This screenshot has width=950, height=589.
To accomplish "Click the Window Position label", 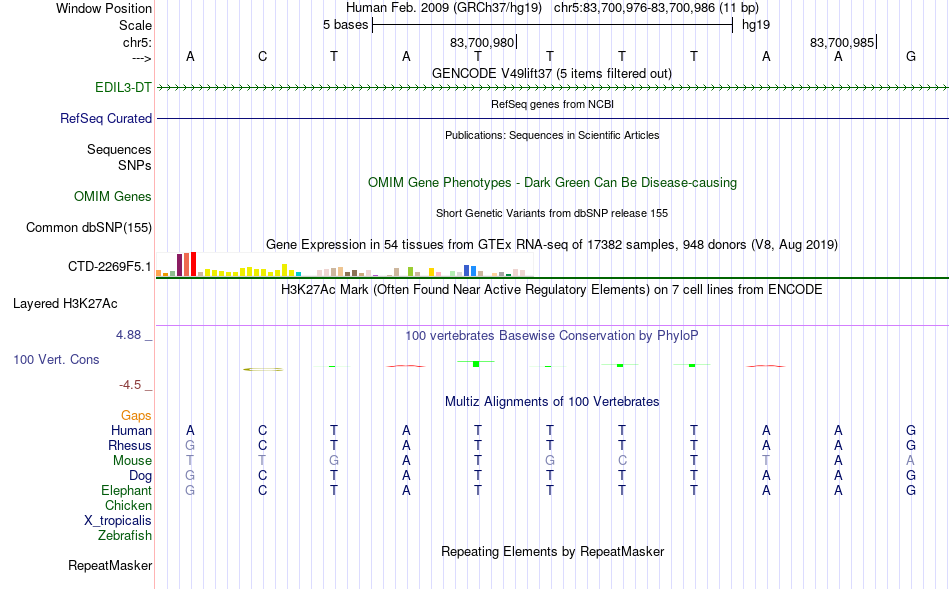I will pos(104,8).
